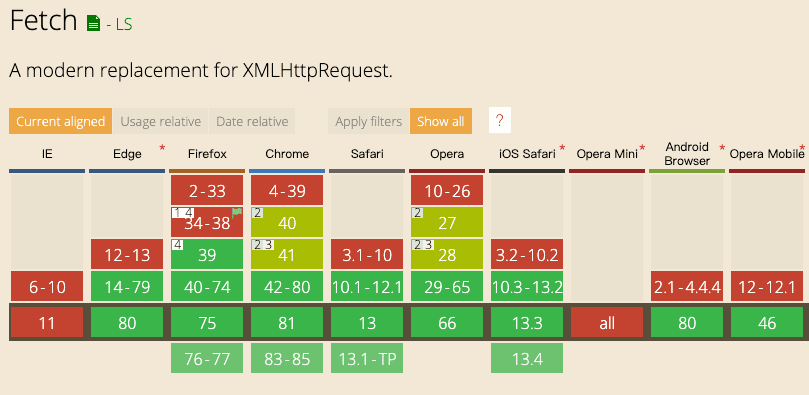Select the IE 11 current version cell
Screen dimensions: 809x395
47,323
